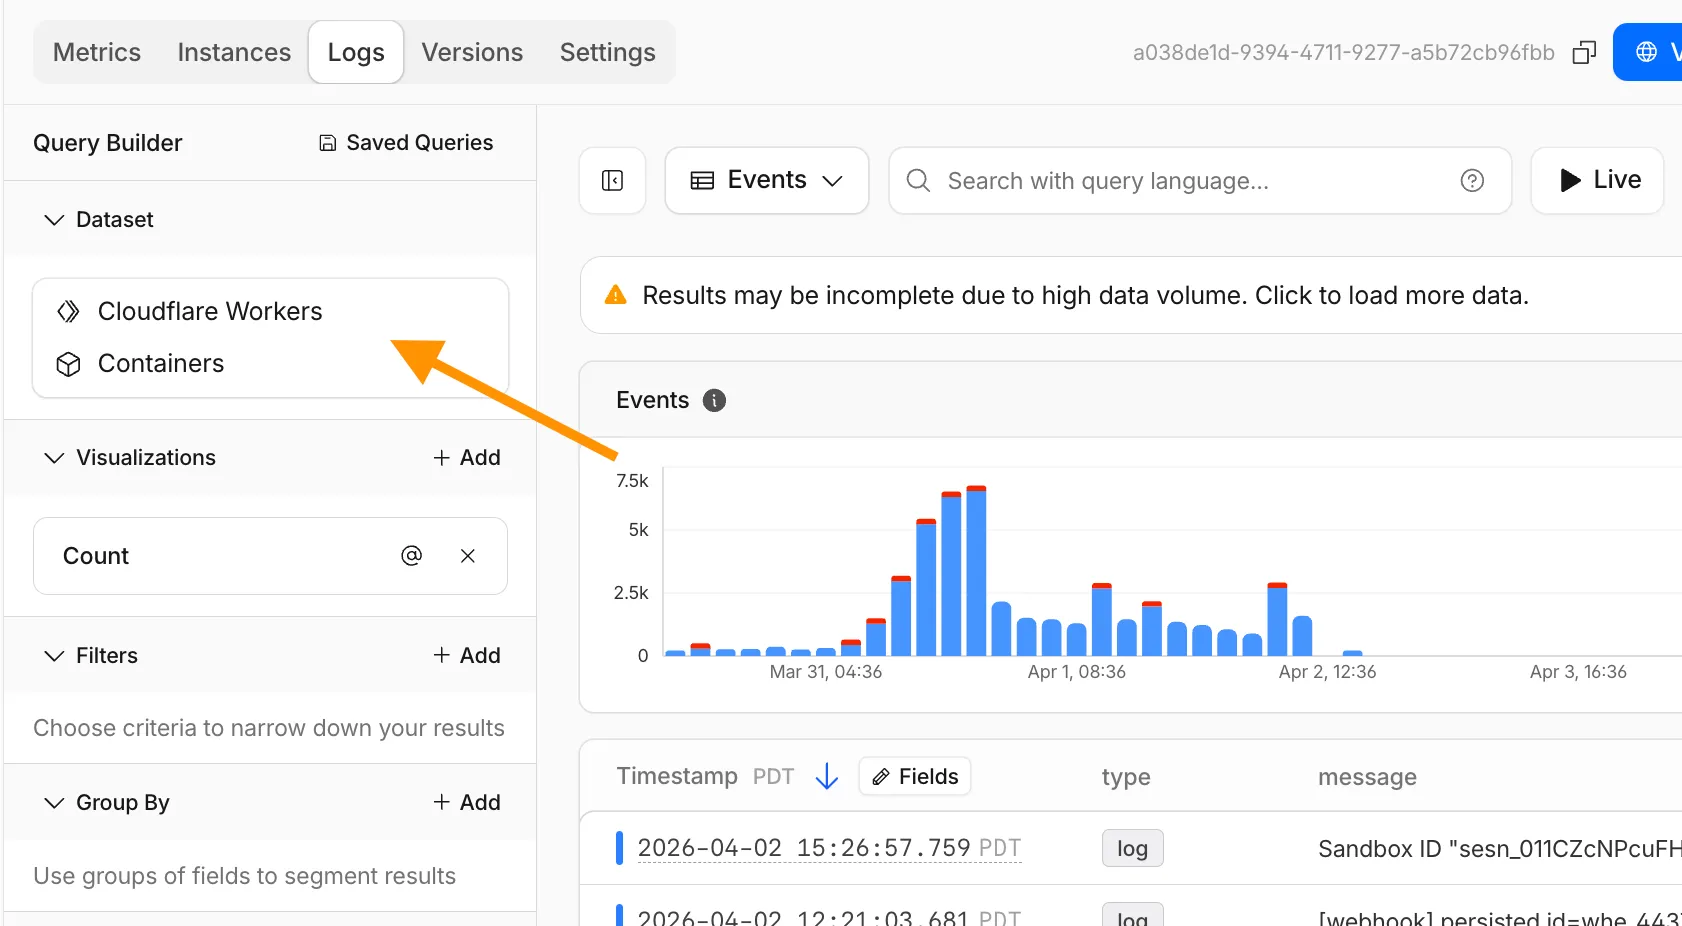The height and width of the screenshot is (926, 1682).
Task: Open Saved Queries
Action: coord(406,143)
